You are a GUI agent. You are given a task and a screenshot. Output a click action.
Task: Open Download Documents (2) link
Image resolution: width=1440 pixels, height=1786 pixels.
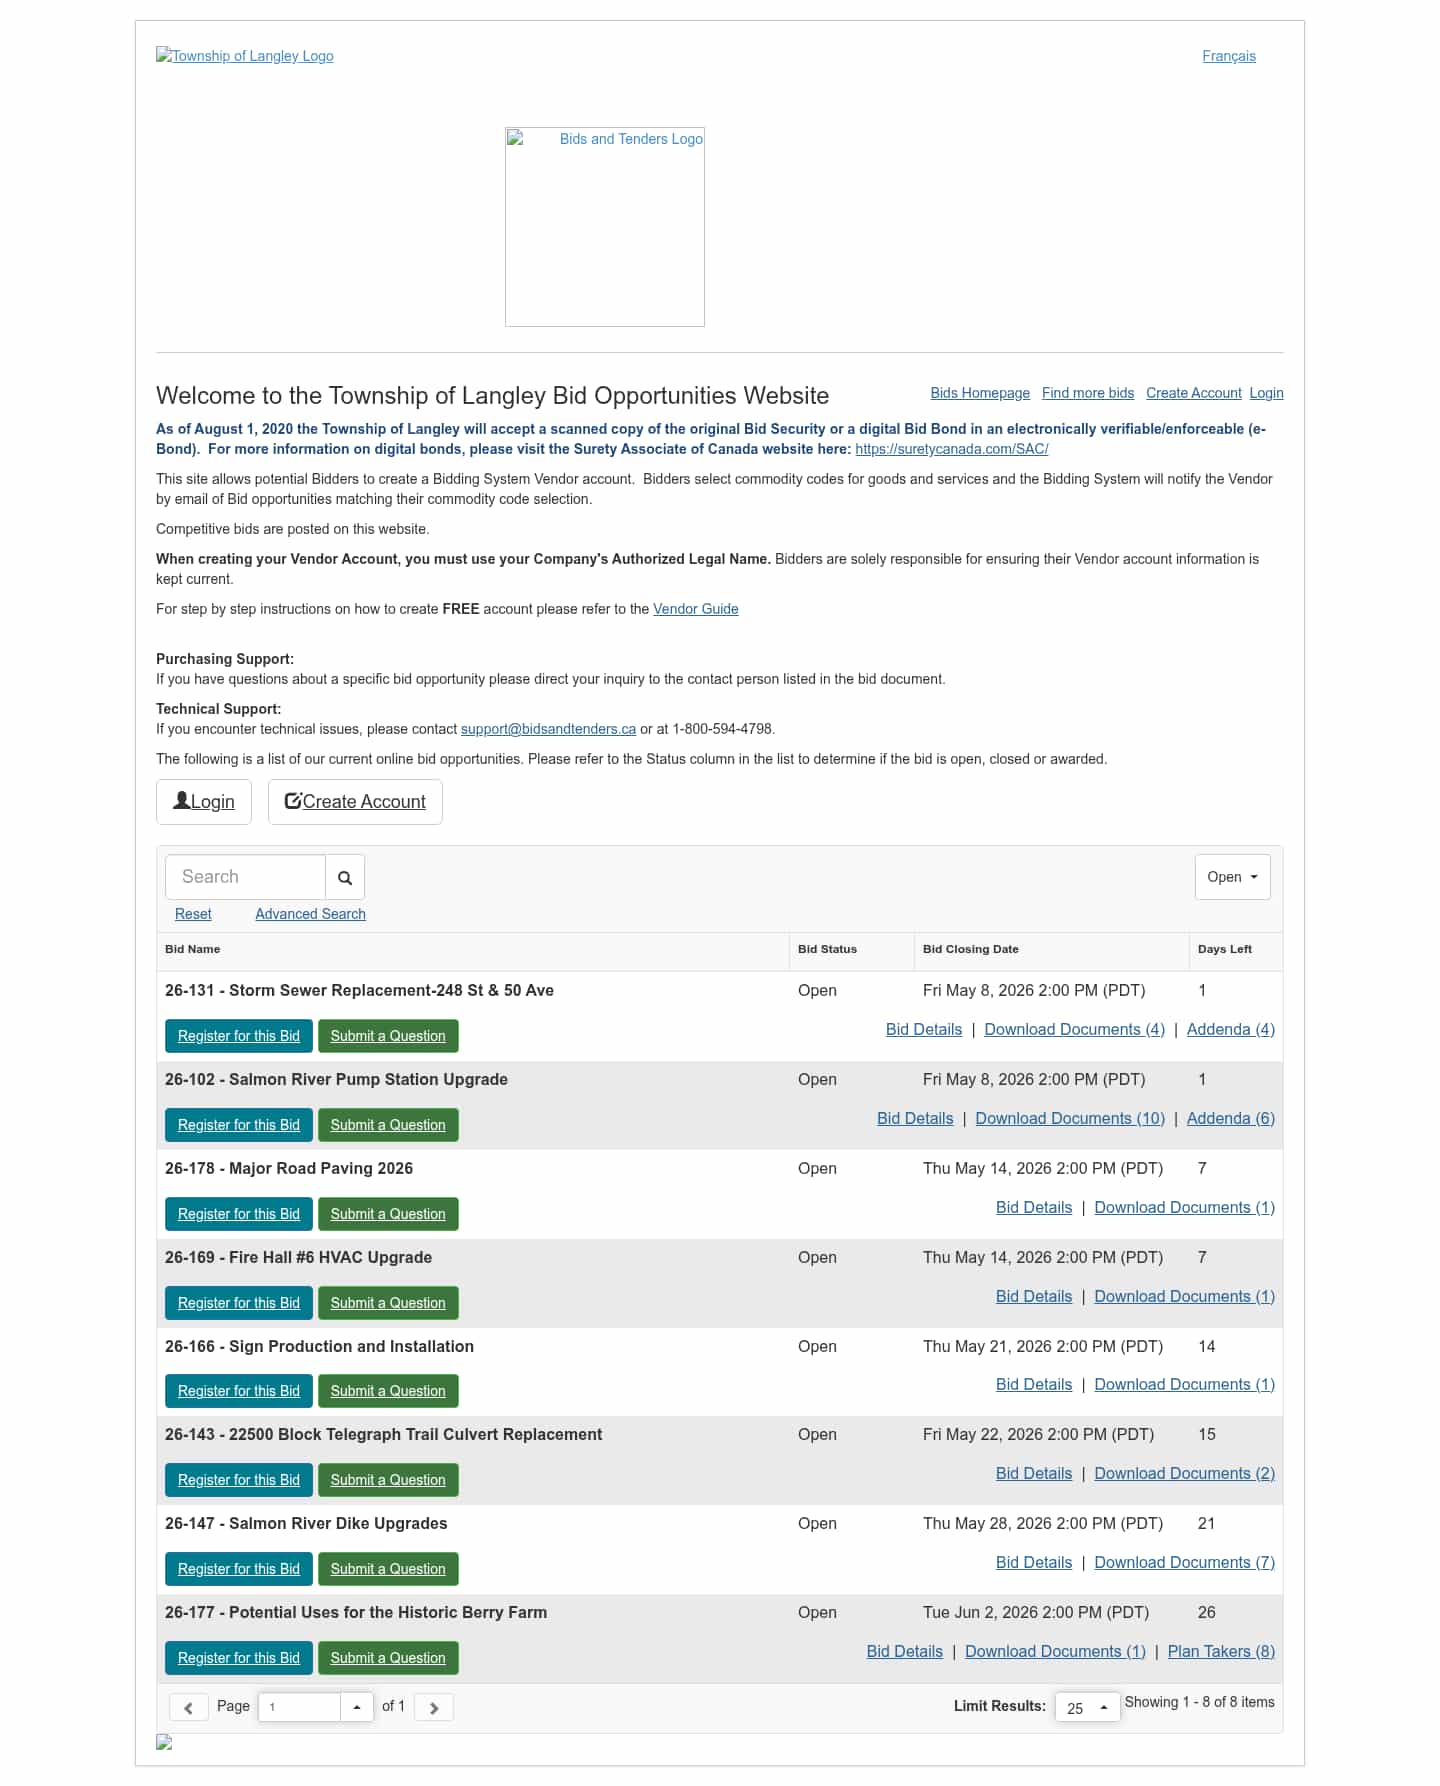click(x=1185, y=1473)
